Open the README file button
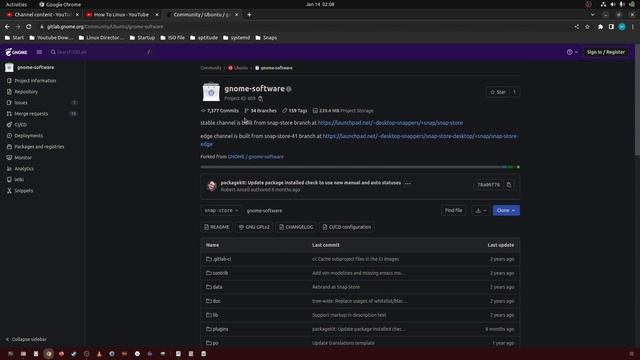 click(217, 227)
